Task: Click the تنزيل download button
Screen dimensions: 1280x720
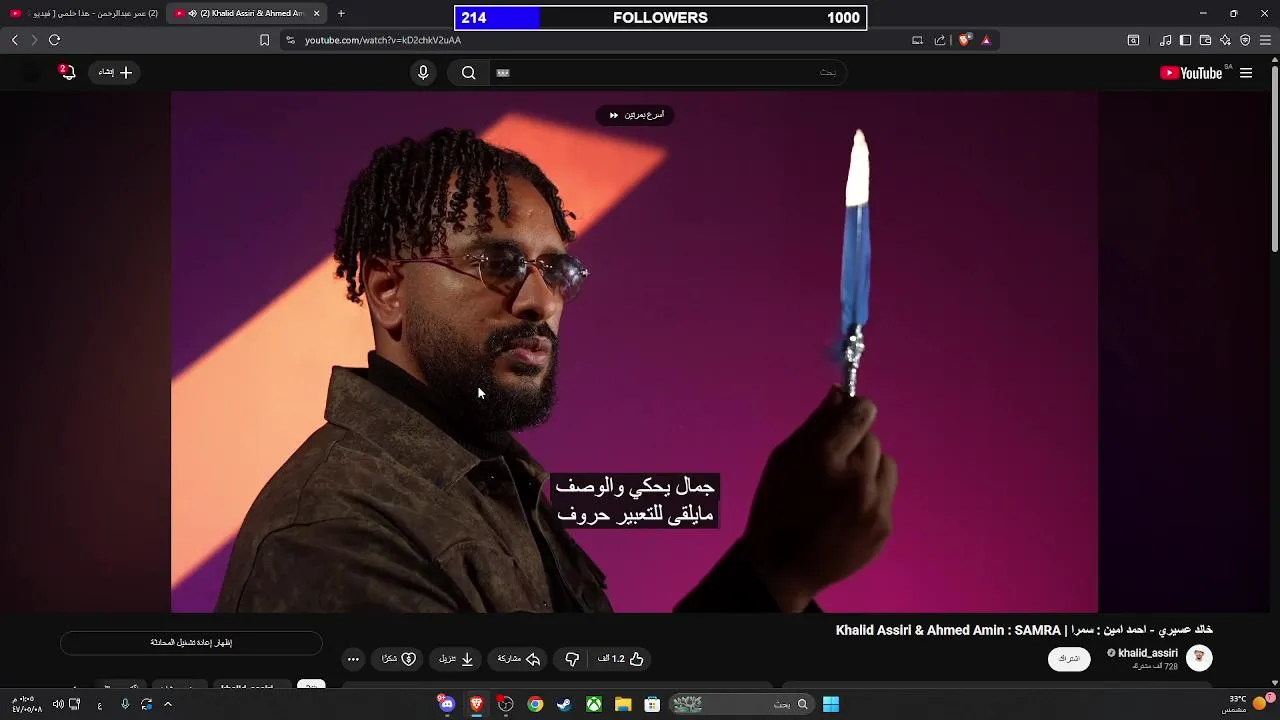Action: click(x=456, y=659)
